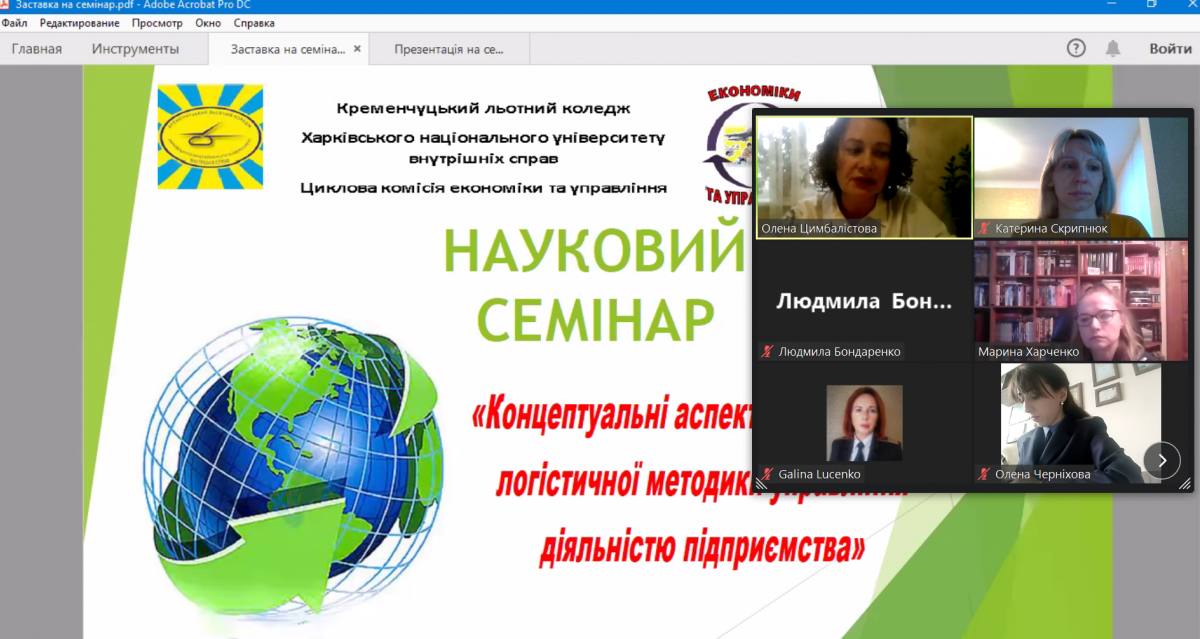Open the Help question mark icon
Viewport: 1200px width, 639px height.
coord(1076,48)
